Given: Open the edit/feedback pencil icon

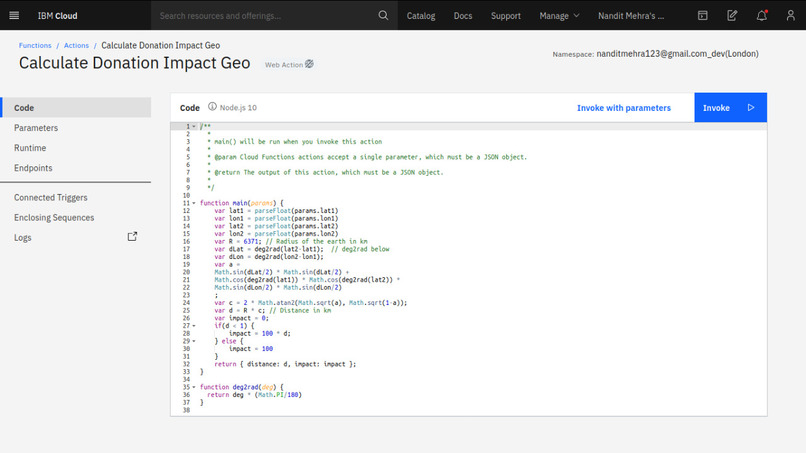Looking at the screenshot, I should [x=732, y=15].
